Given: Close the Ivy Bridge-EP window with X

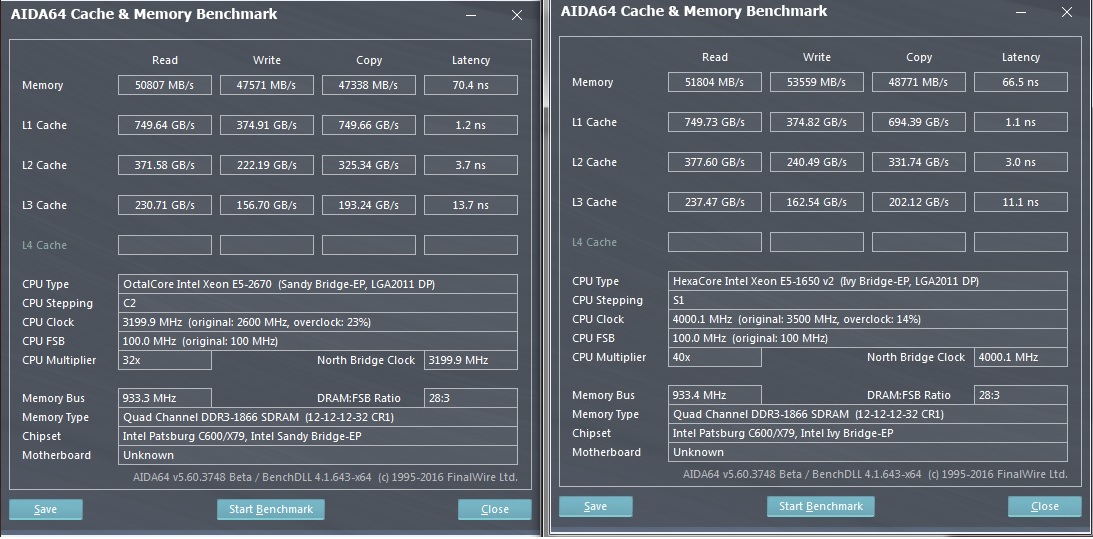Looking at the screenshot, I should point(1067,13).
